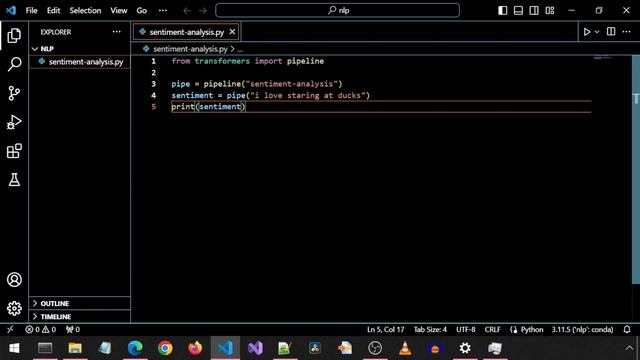This screenshot has width=640, height=360.
Task: Open the Source Control view
Action: click(14, 93)
